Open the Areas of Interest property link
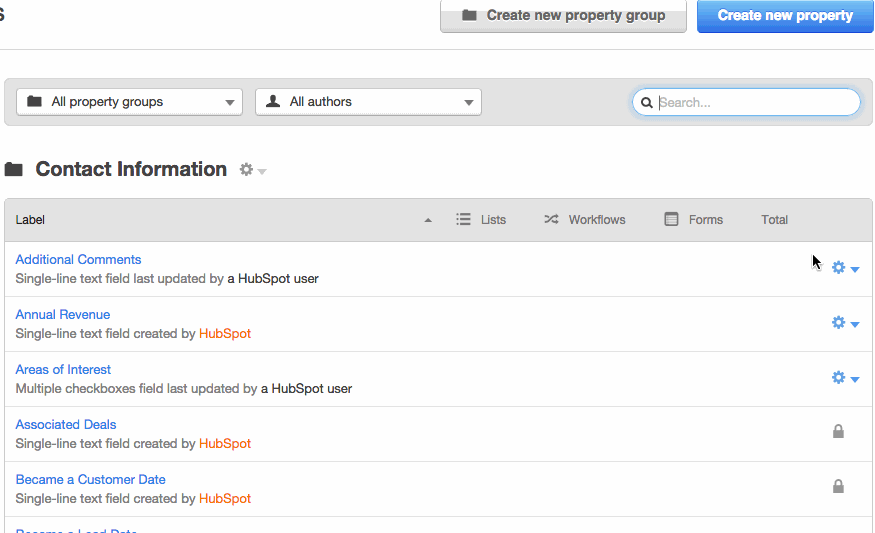The height and width of the screenshot is (533, 875). pyautogui.click(x=63, y=369)
